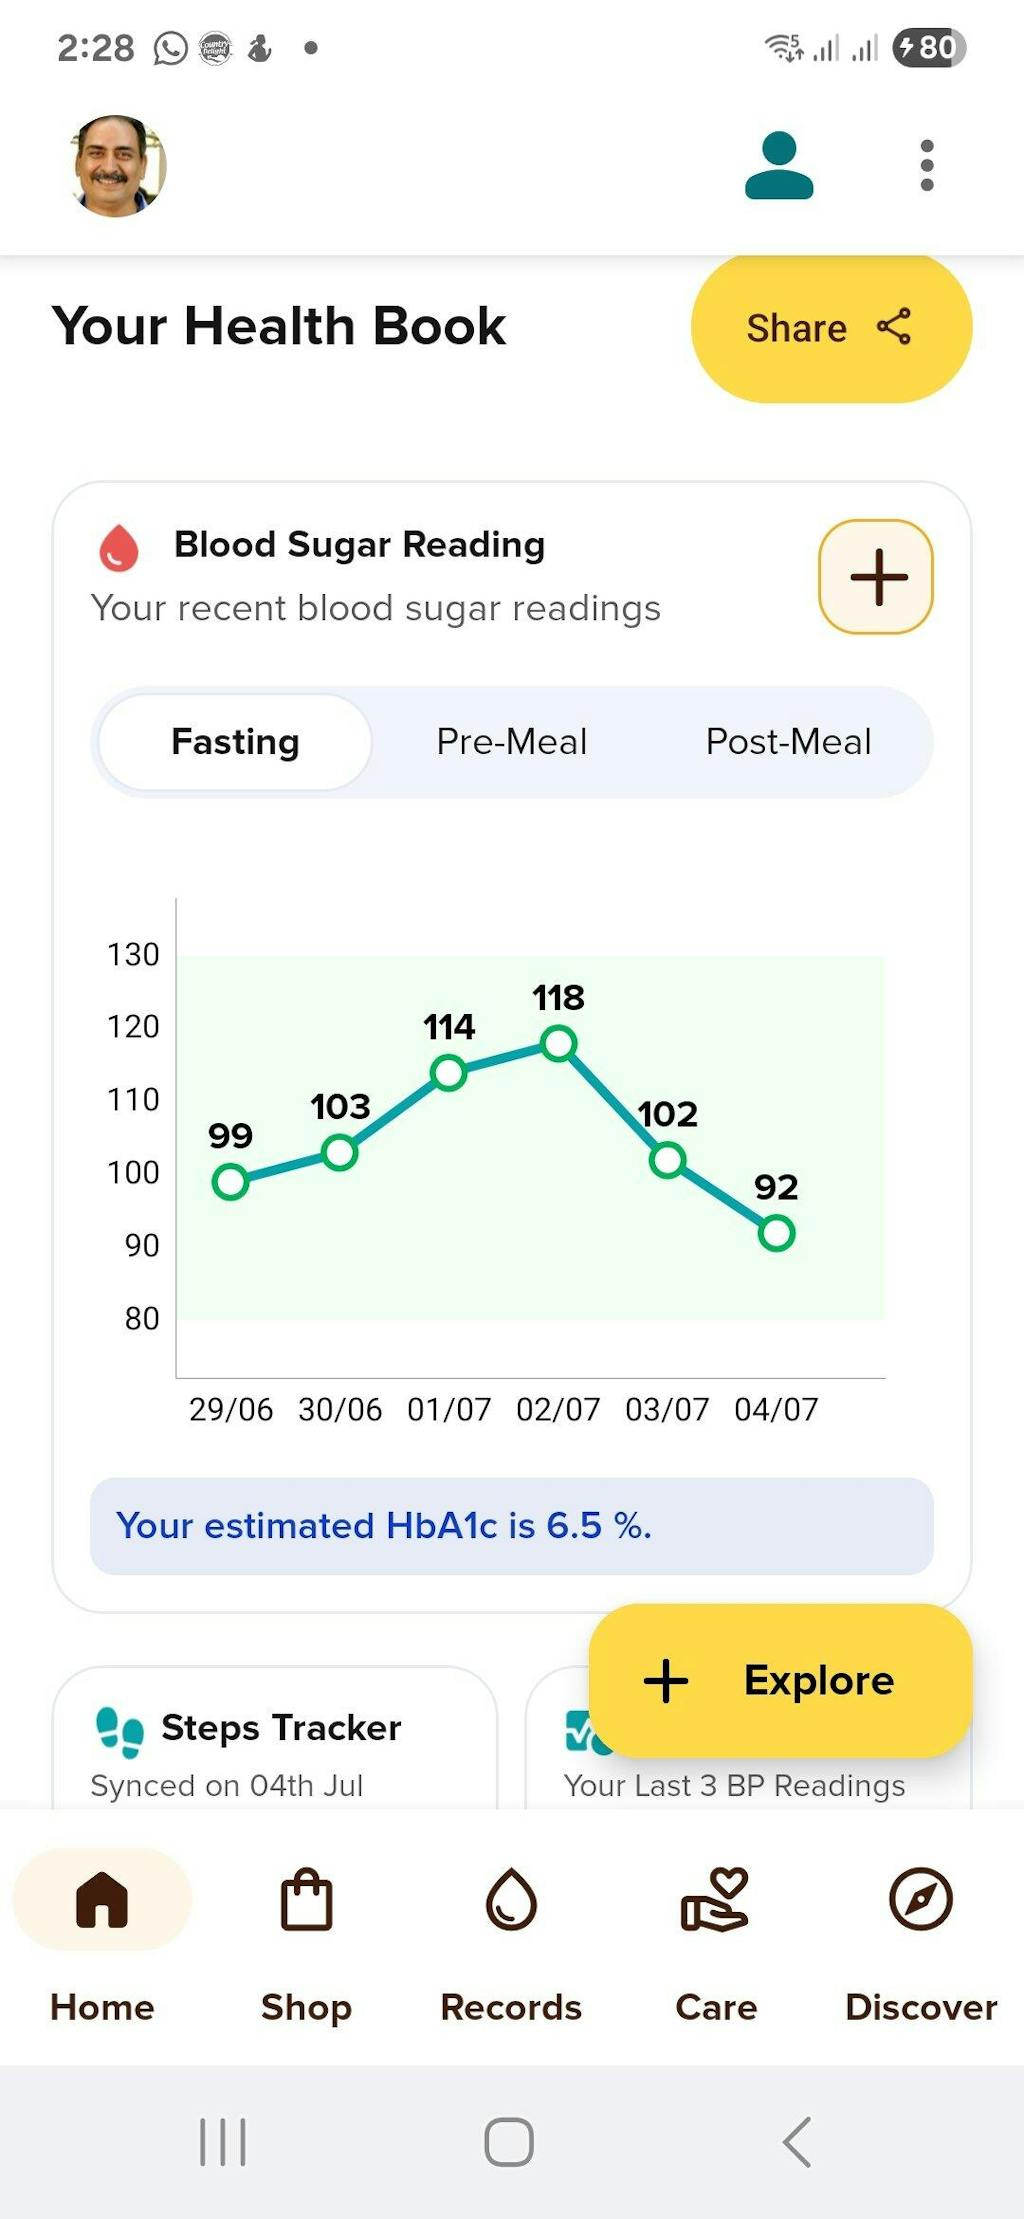
Task: Tap the user profile photo avatar
Action: (118, 166)
